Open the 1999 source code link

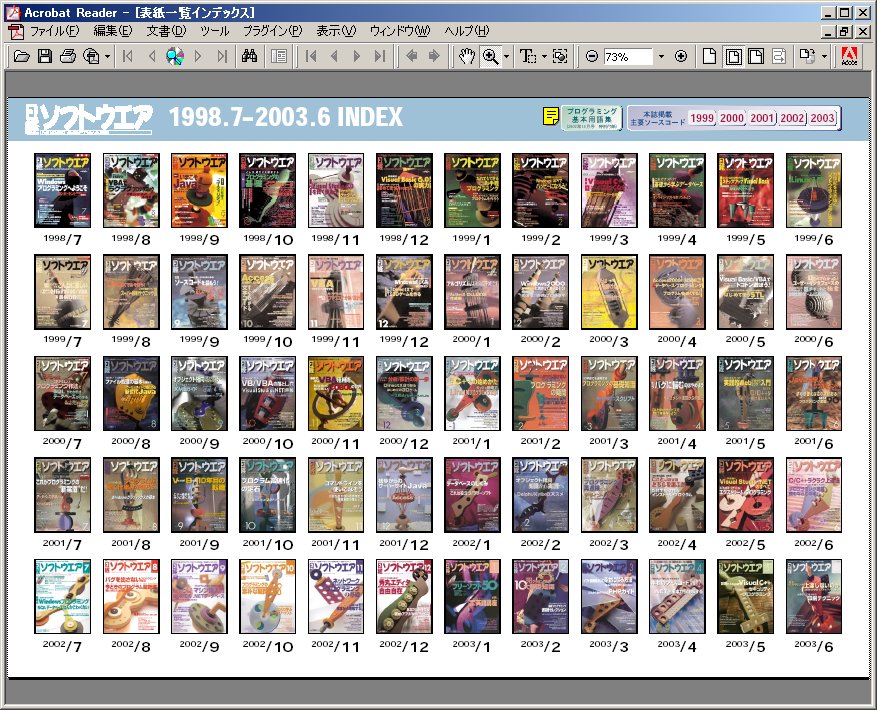click(x=701, y=118)
